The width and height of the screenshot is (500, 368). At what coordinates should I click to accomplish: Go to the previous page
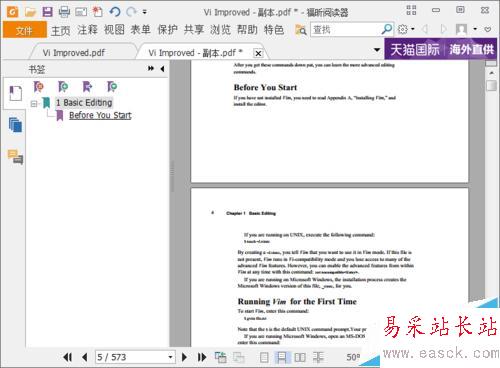[x=85, y=358]
